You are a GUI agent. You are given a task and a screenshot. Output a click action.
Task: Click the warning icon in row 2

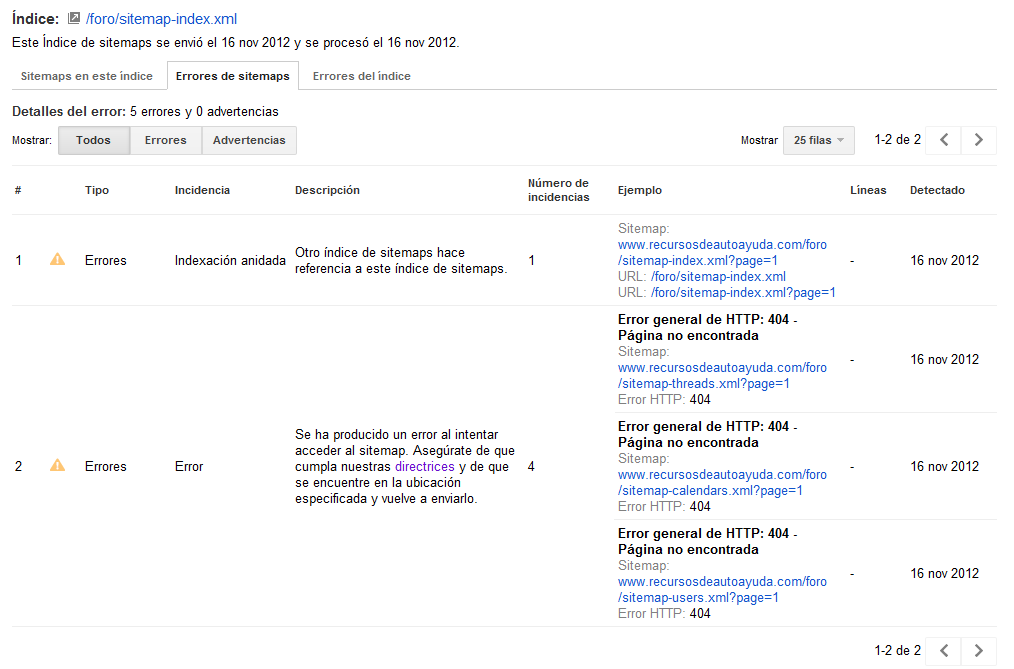(x=57, y=466)
